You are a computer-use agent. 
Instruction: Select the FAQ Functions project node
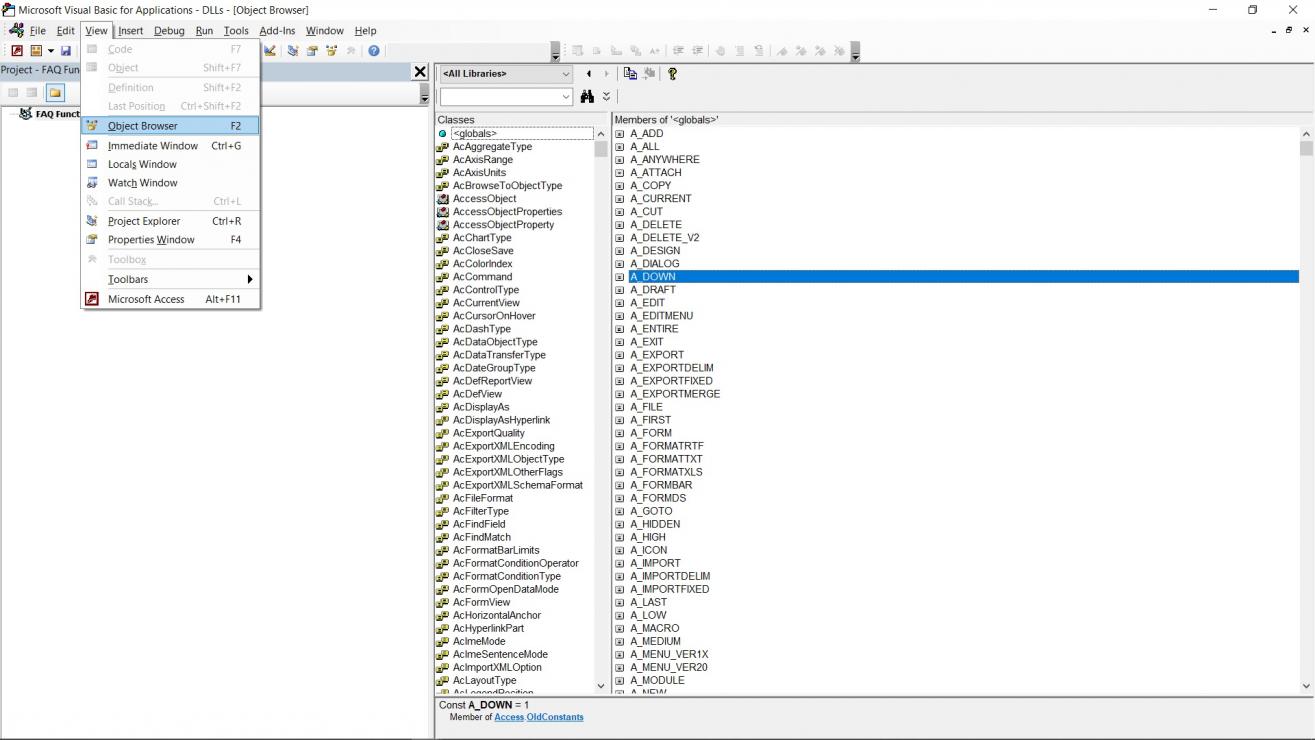pos(57,114)
